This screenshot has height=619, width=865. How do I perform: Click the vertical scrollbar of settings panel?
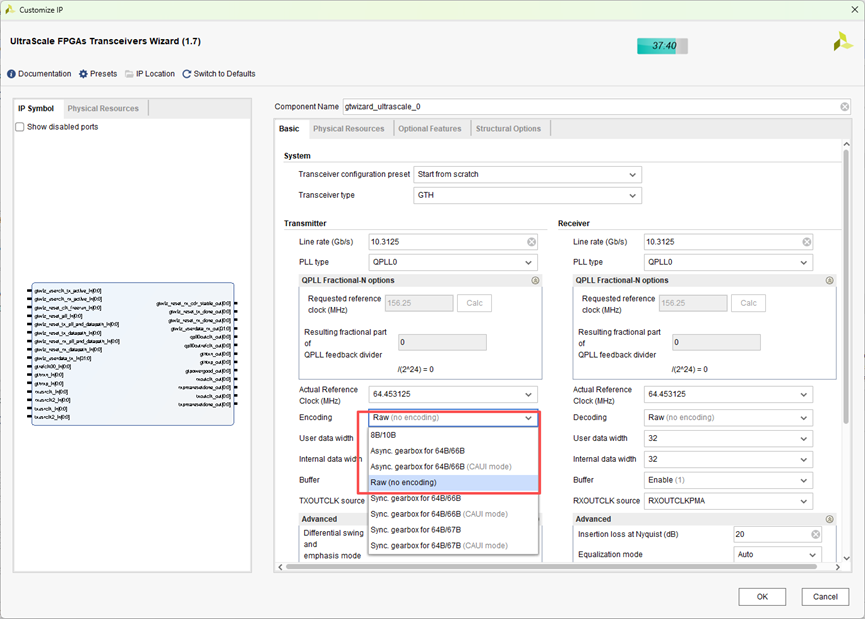coord(847,287)
